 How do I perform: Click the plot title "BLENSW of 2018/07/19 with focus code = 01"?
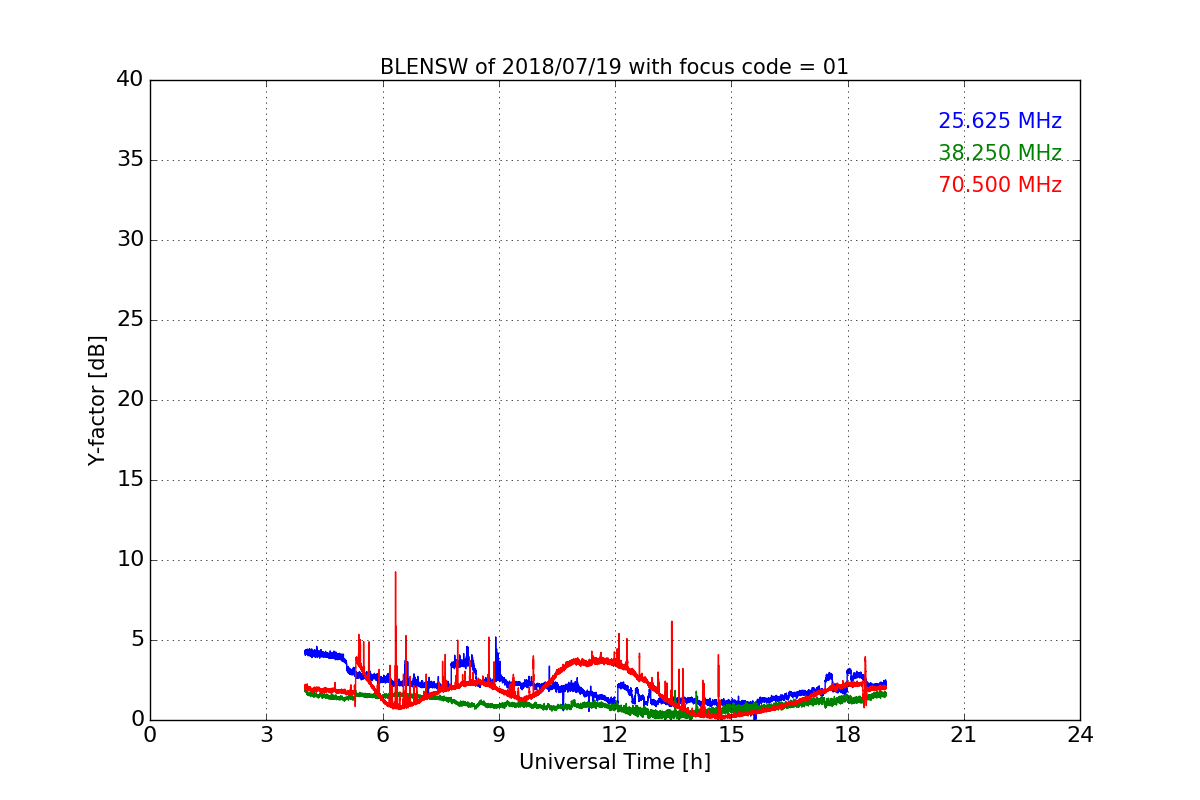coord(614,67)
